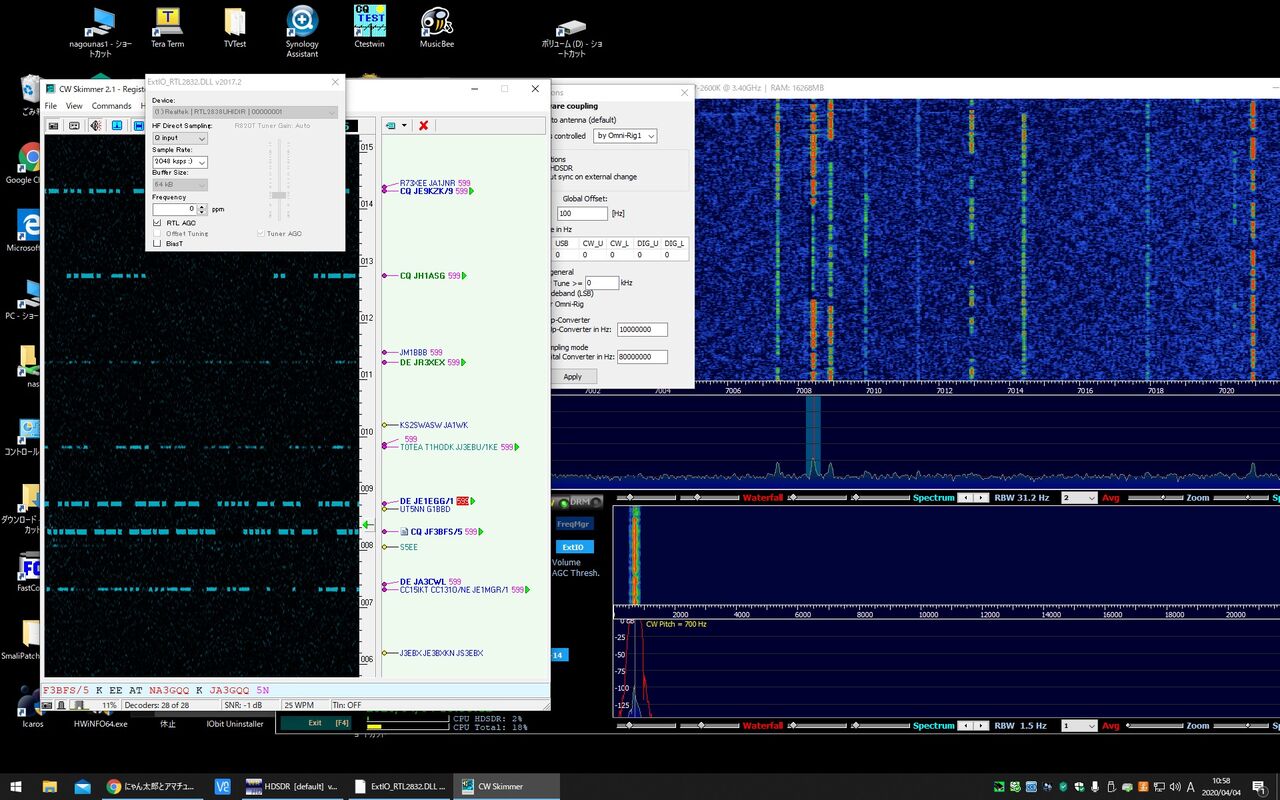Click Global Offset input field
Screen dimensions: 1280x800
click(583, 213)
